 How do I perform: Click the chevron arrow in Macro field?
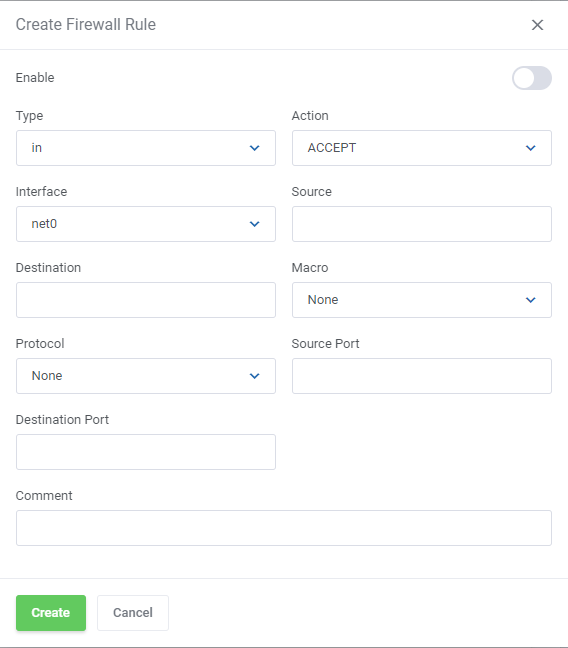point(531,300)
